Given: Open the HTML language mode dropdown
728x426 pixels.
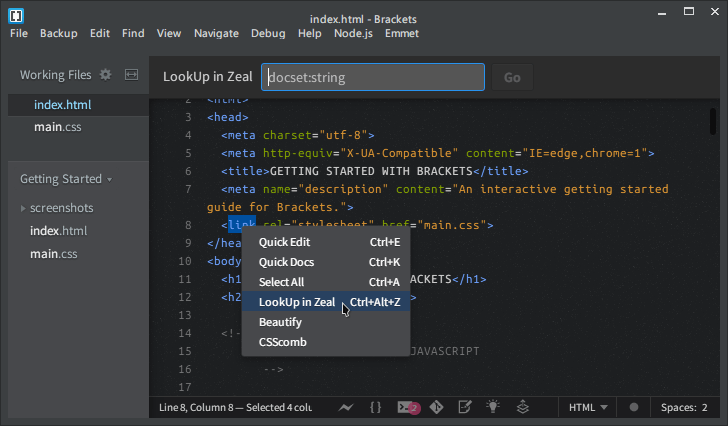Looking at the screenshot, I should click(588, 407).
